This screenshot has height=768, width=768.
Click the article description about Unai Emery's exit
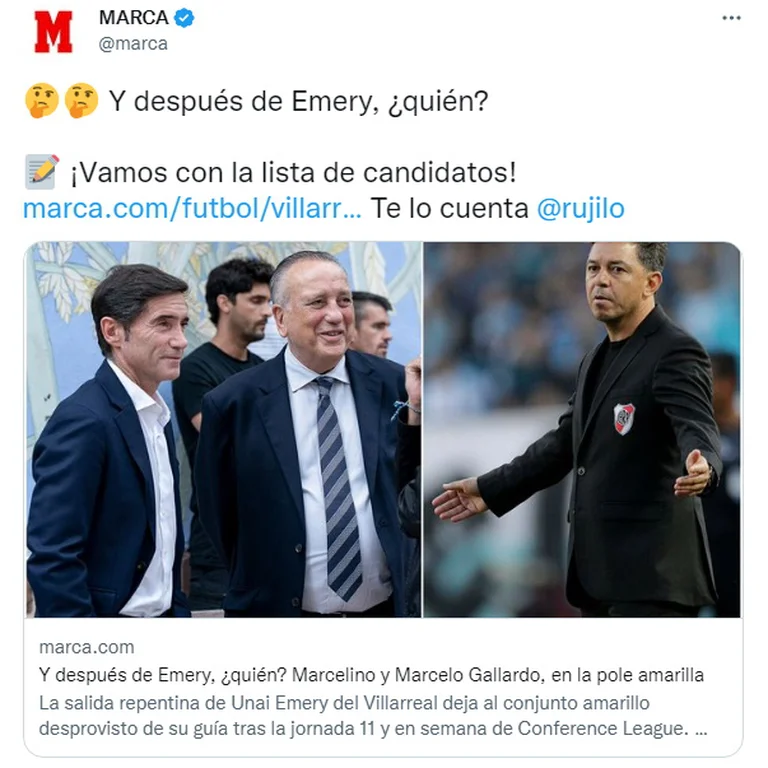[x=373, y=716]
